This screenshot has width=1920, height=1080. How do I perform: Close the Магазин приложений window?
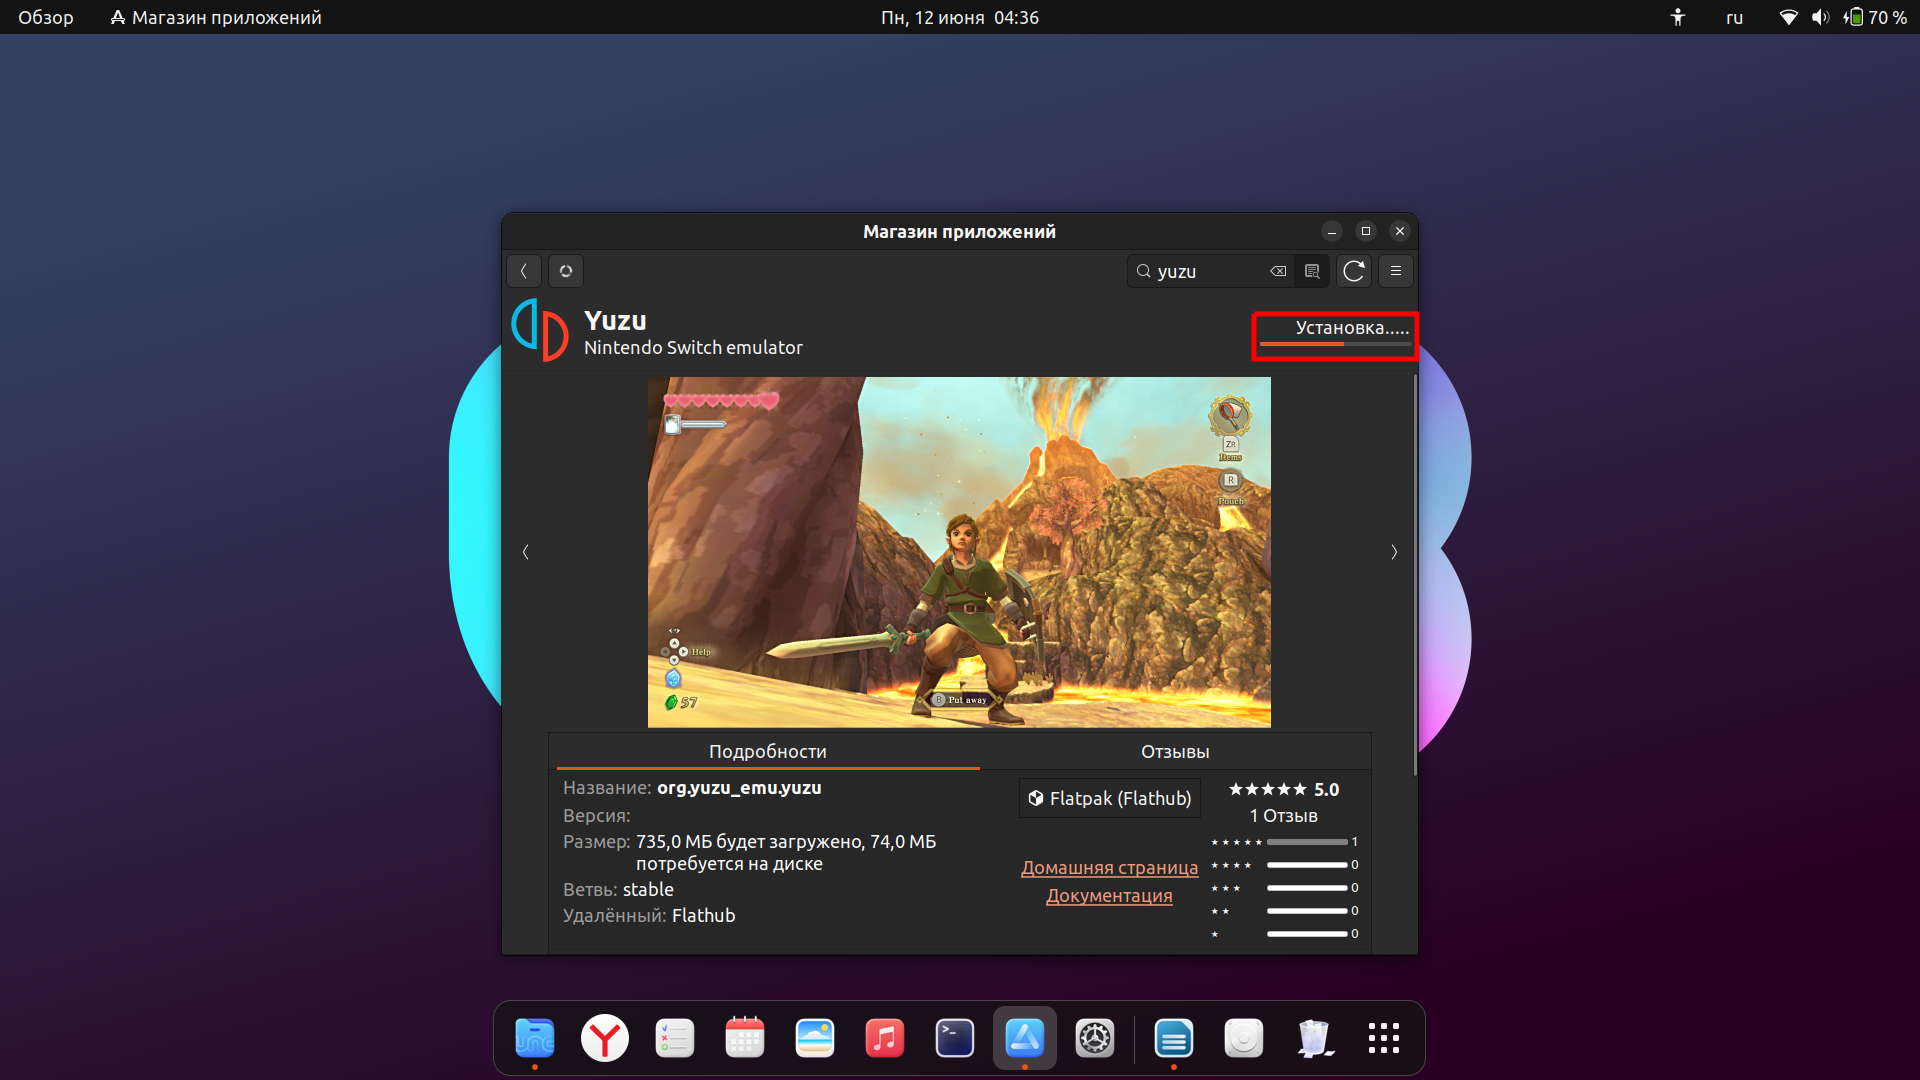(x=1400, y=231)
